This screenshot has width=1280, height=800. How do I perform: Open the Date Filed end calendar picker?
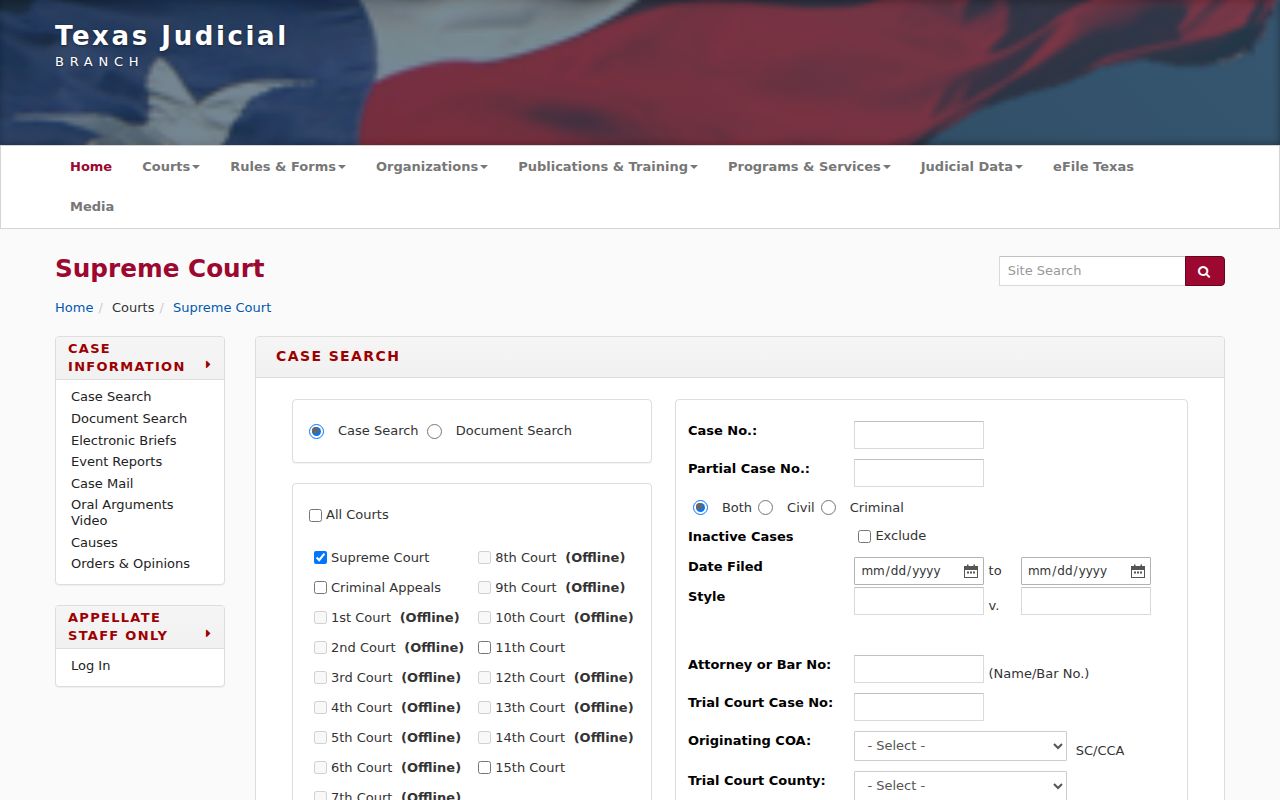coord(1137,571)
